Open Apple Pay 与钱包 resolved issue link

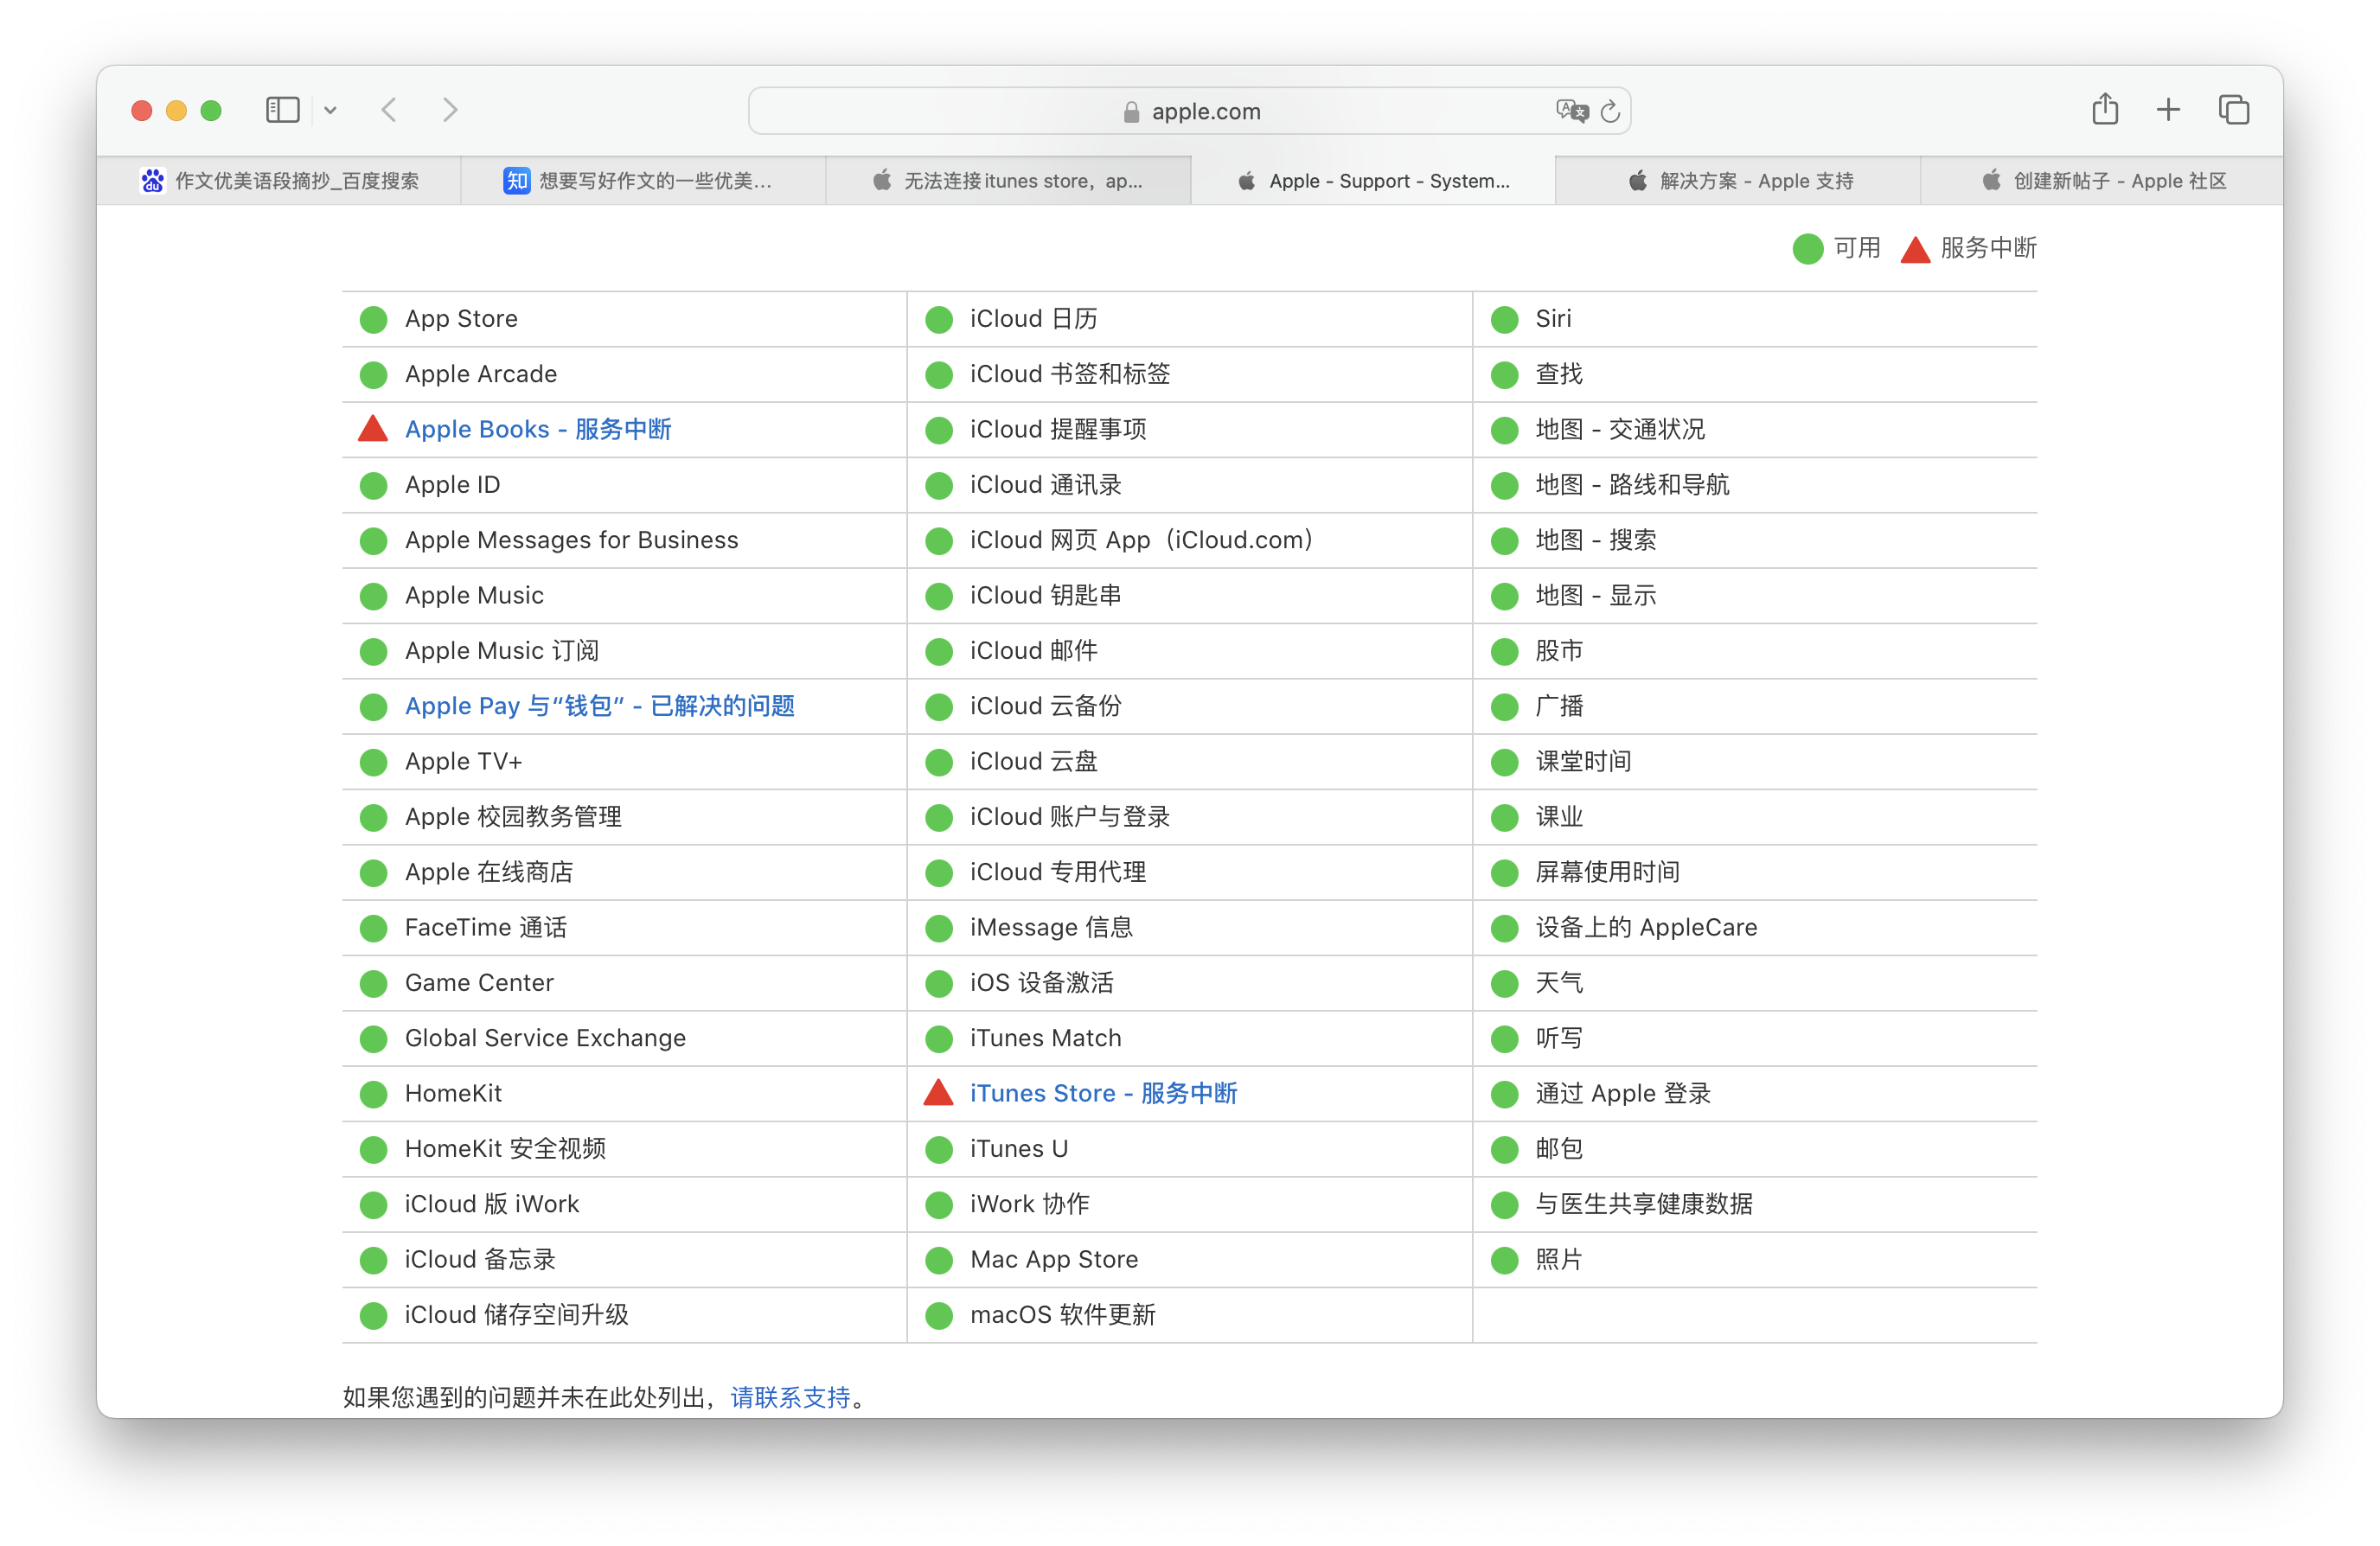point(599,706)
